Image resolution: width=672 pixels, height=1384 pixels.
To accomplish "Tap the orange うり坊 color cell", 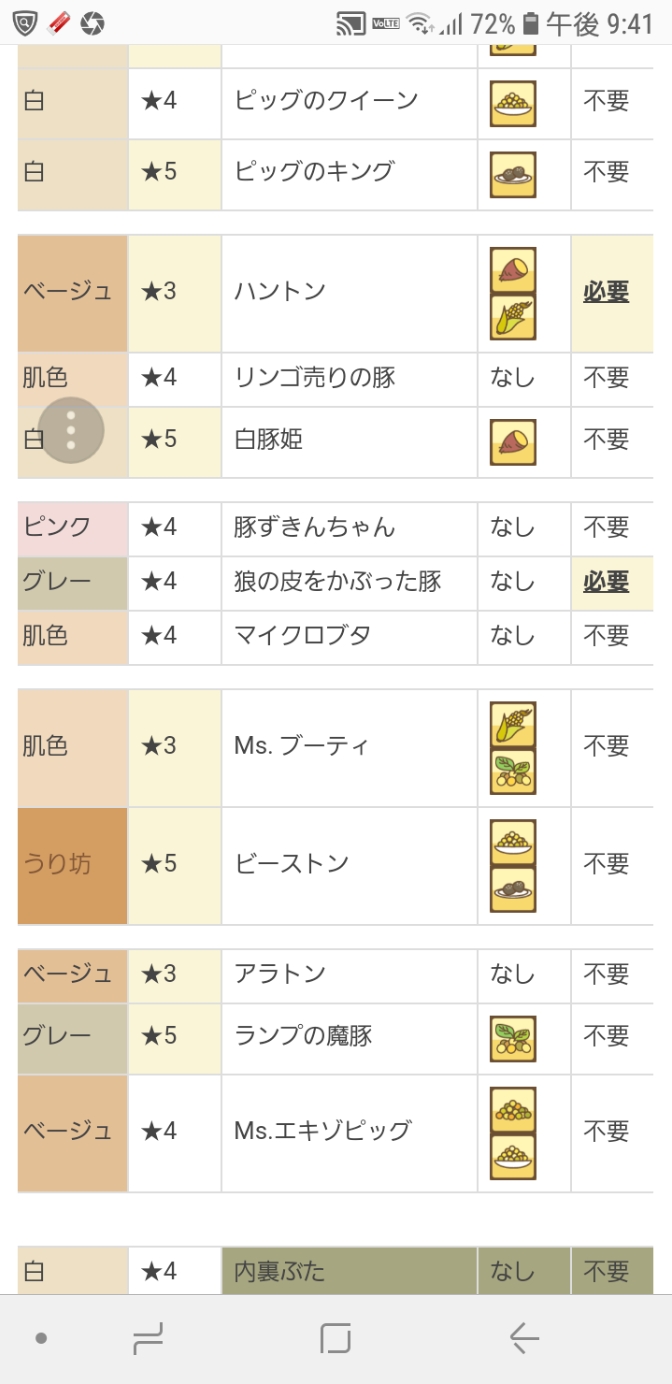I will pyautogui.click(x=72, y=865).
